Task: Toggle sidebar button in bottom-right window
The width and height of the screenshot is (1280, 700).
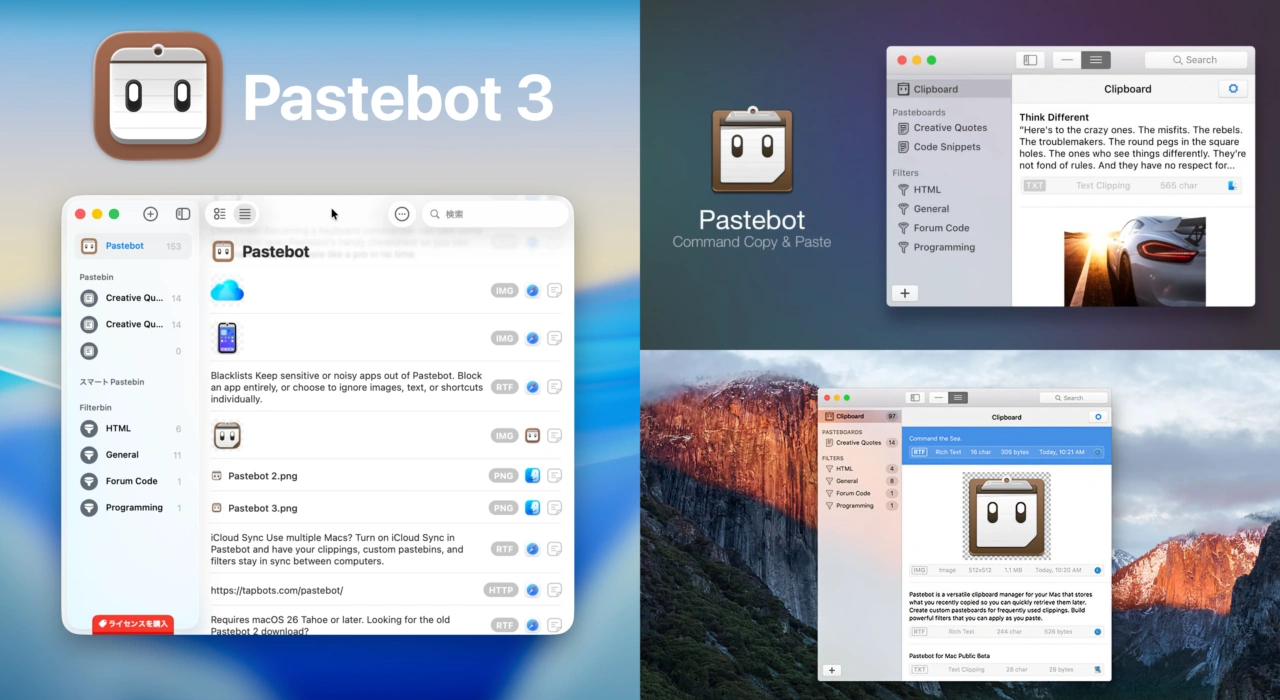Action: tap(915, 398)
